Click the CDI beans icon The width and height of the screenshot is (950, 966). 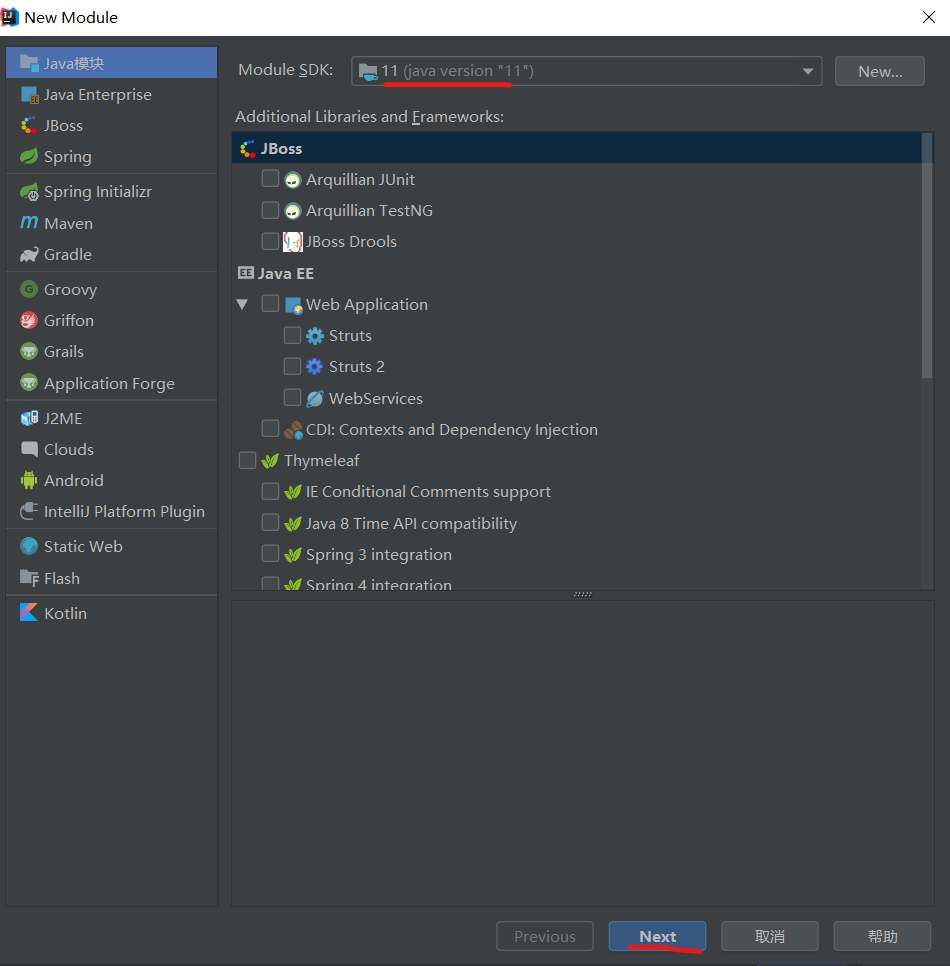(293, 429)
